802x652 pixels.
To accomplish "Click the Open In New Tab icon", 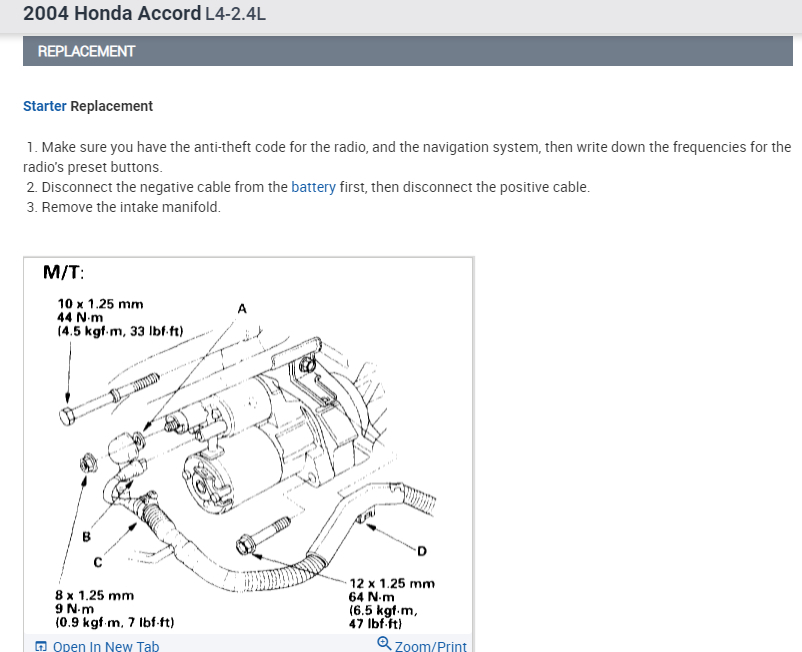I will tap(41, 646).
